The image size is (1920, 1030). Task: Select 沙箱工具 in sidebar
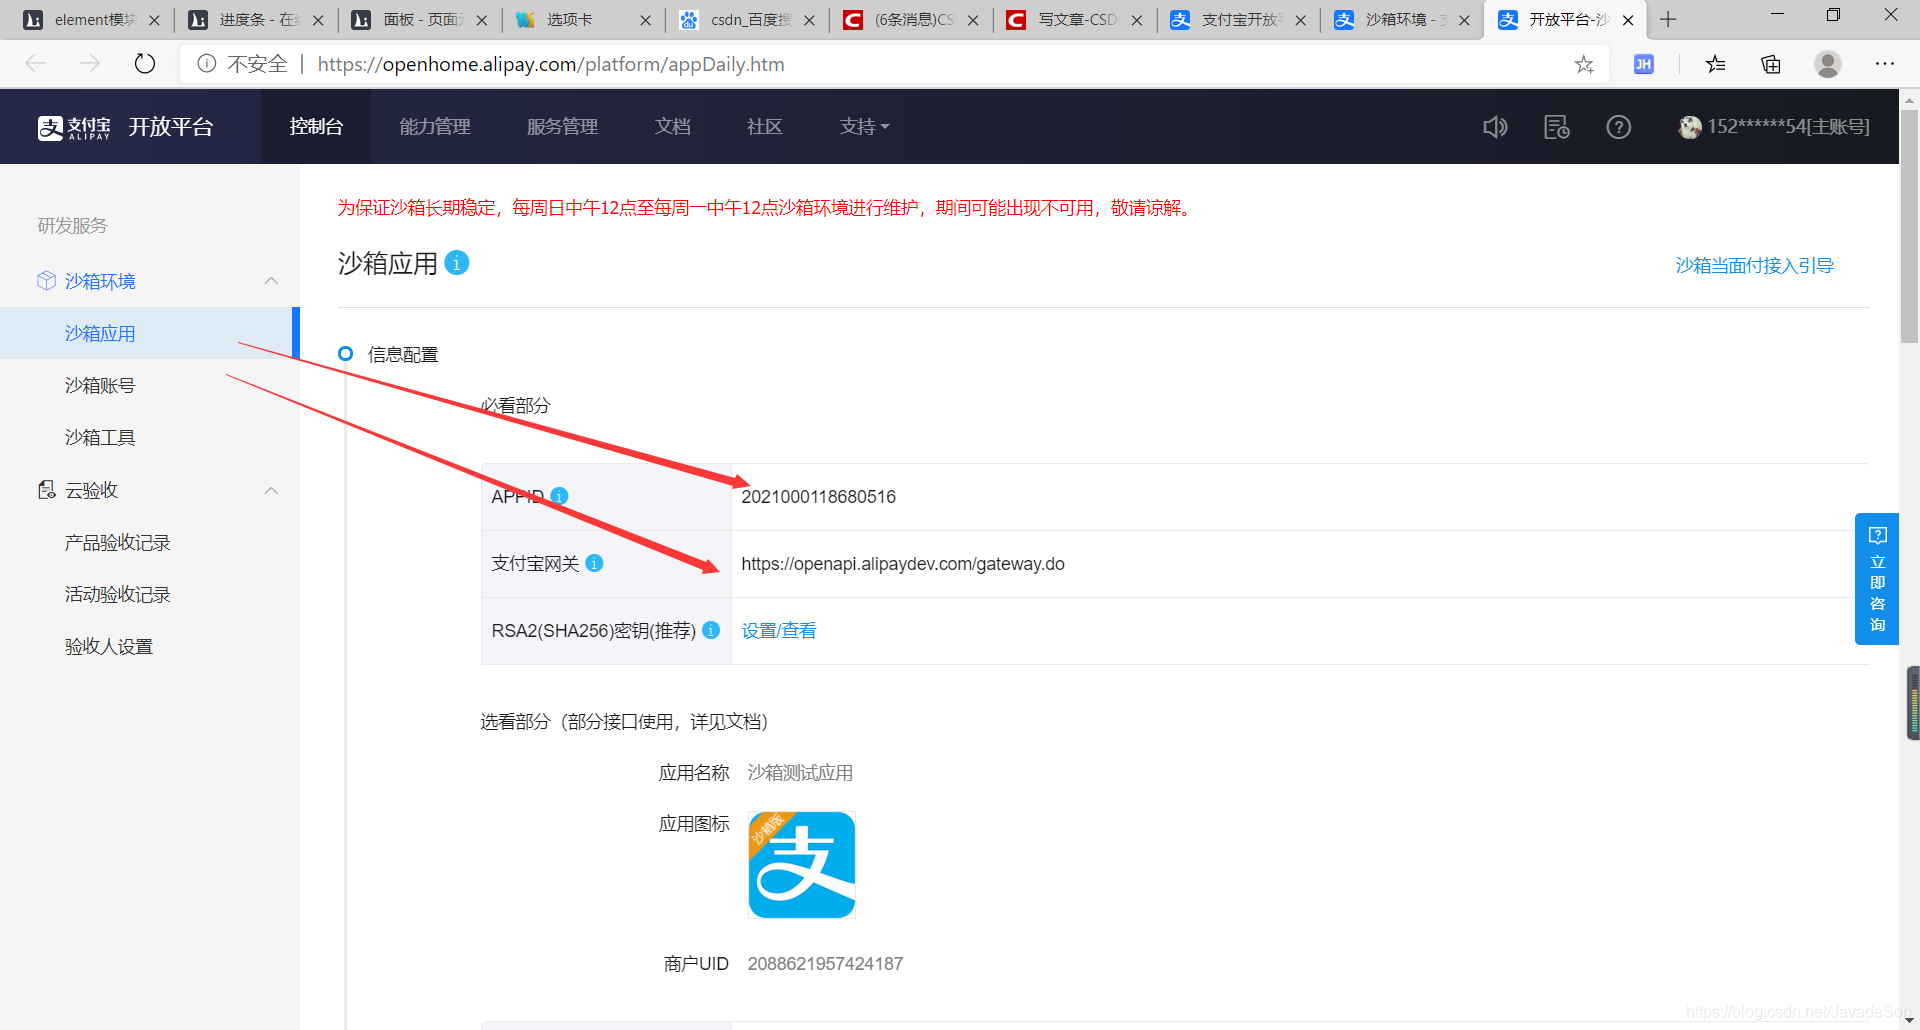tap(100, 437)
